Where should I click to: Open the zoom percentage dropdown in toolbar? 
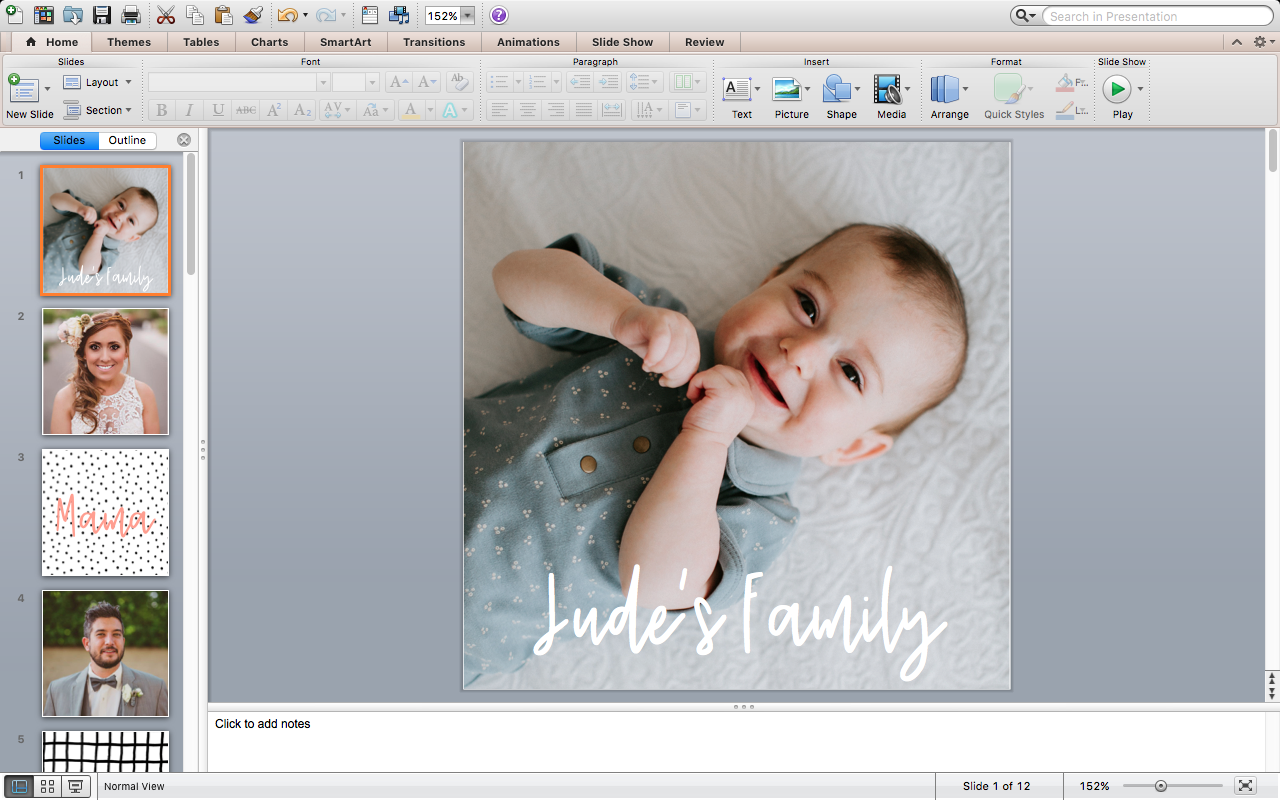[467, 16]
